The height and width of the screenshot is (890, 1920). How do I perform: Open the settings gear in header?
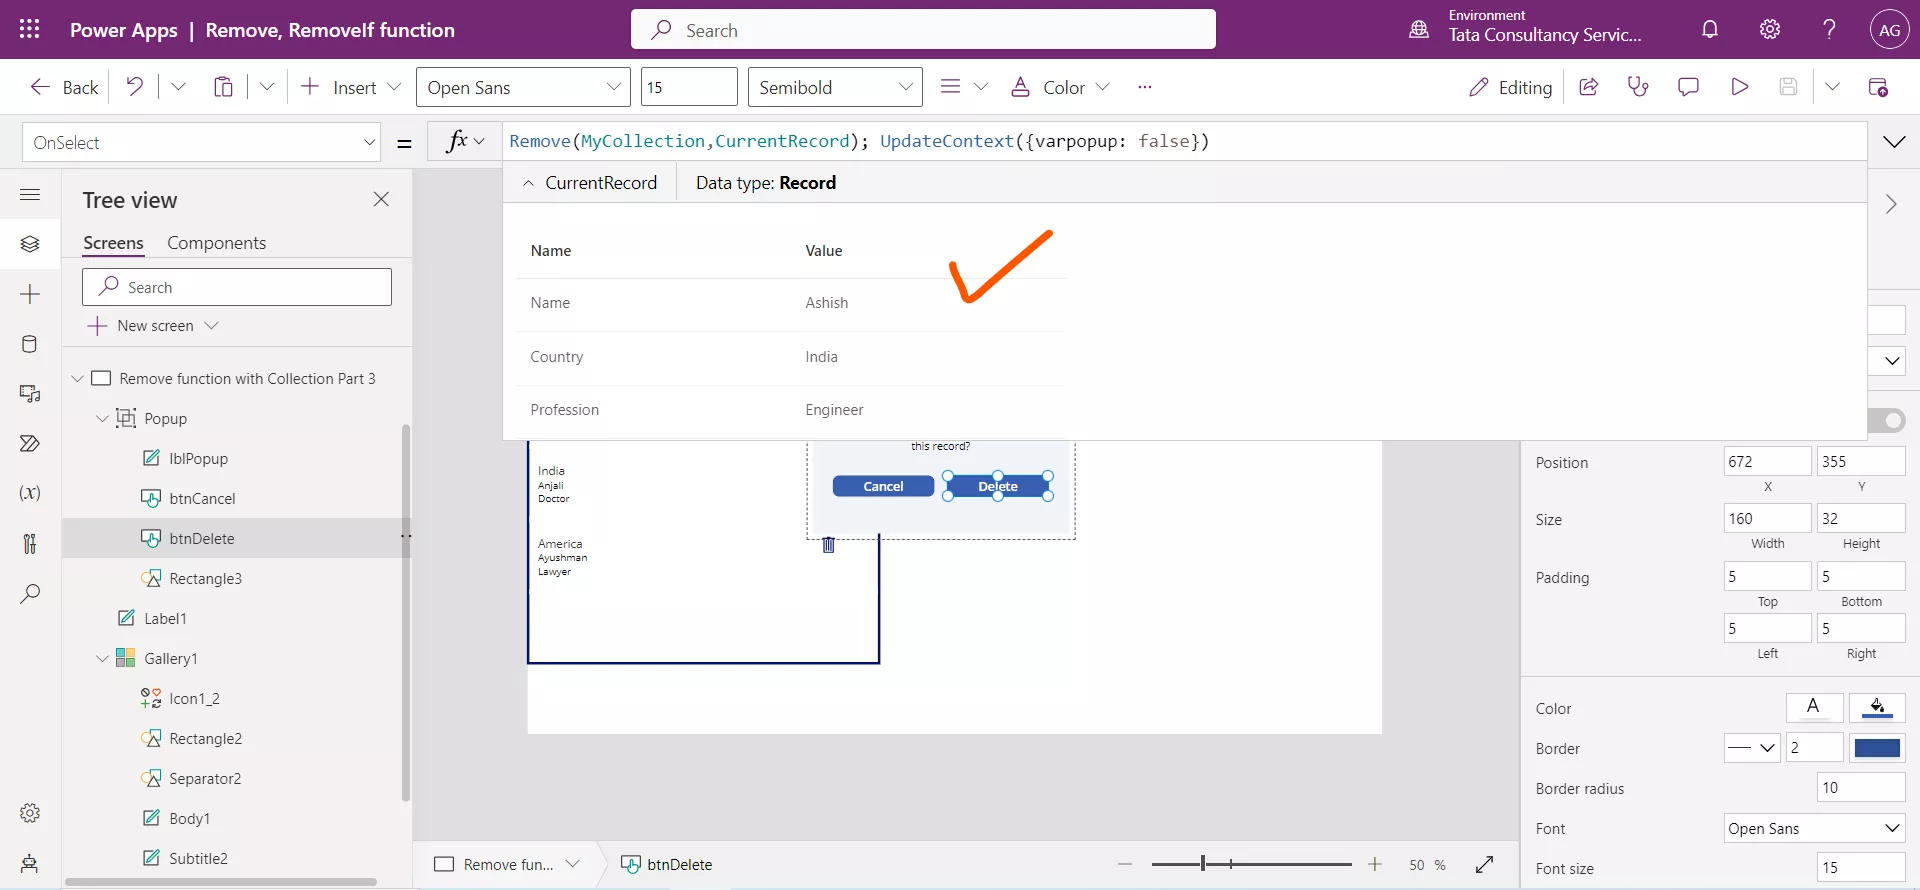(x=1770, y=29)
